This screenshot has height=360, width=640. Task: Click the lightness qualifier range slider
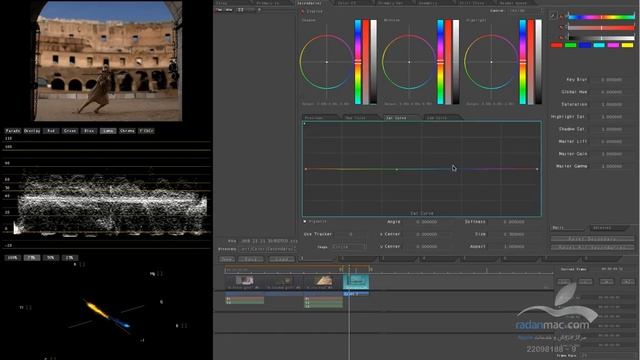tap(601, 38)
